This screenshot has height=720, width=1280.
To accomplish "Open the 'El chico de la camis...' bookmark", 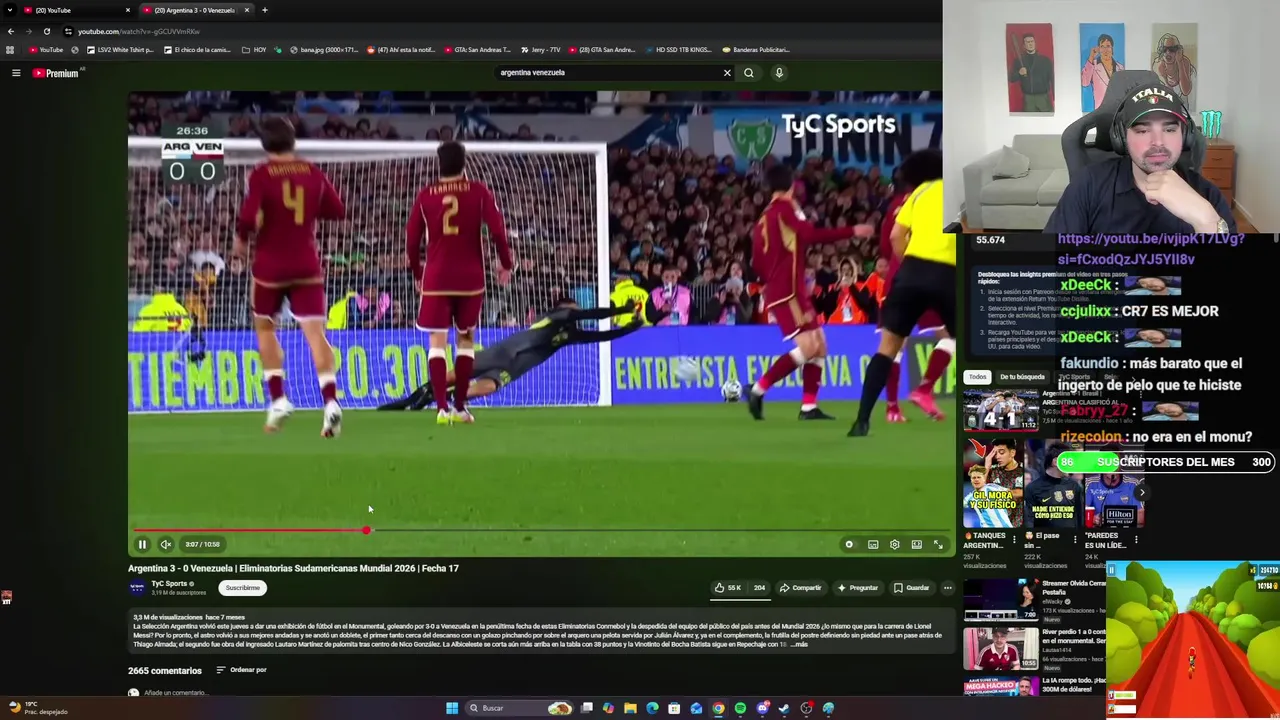I will click(x=197, y=50).
